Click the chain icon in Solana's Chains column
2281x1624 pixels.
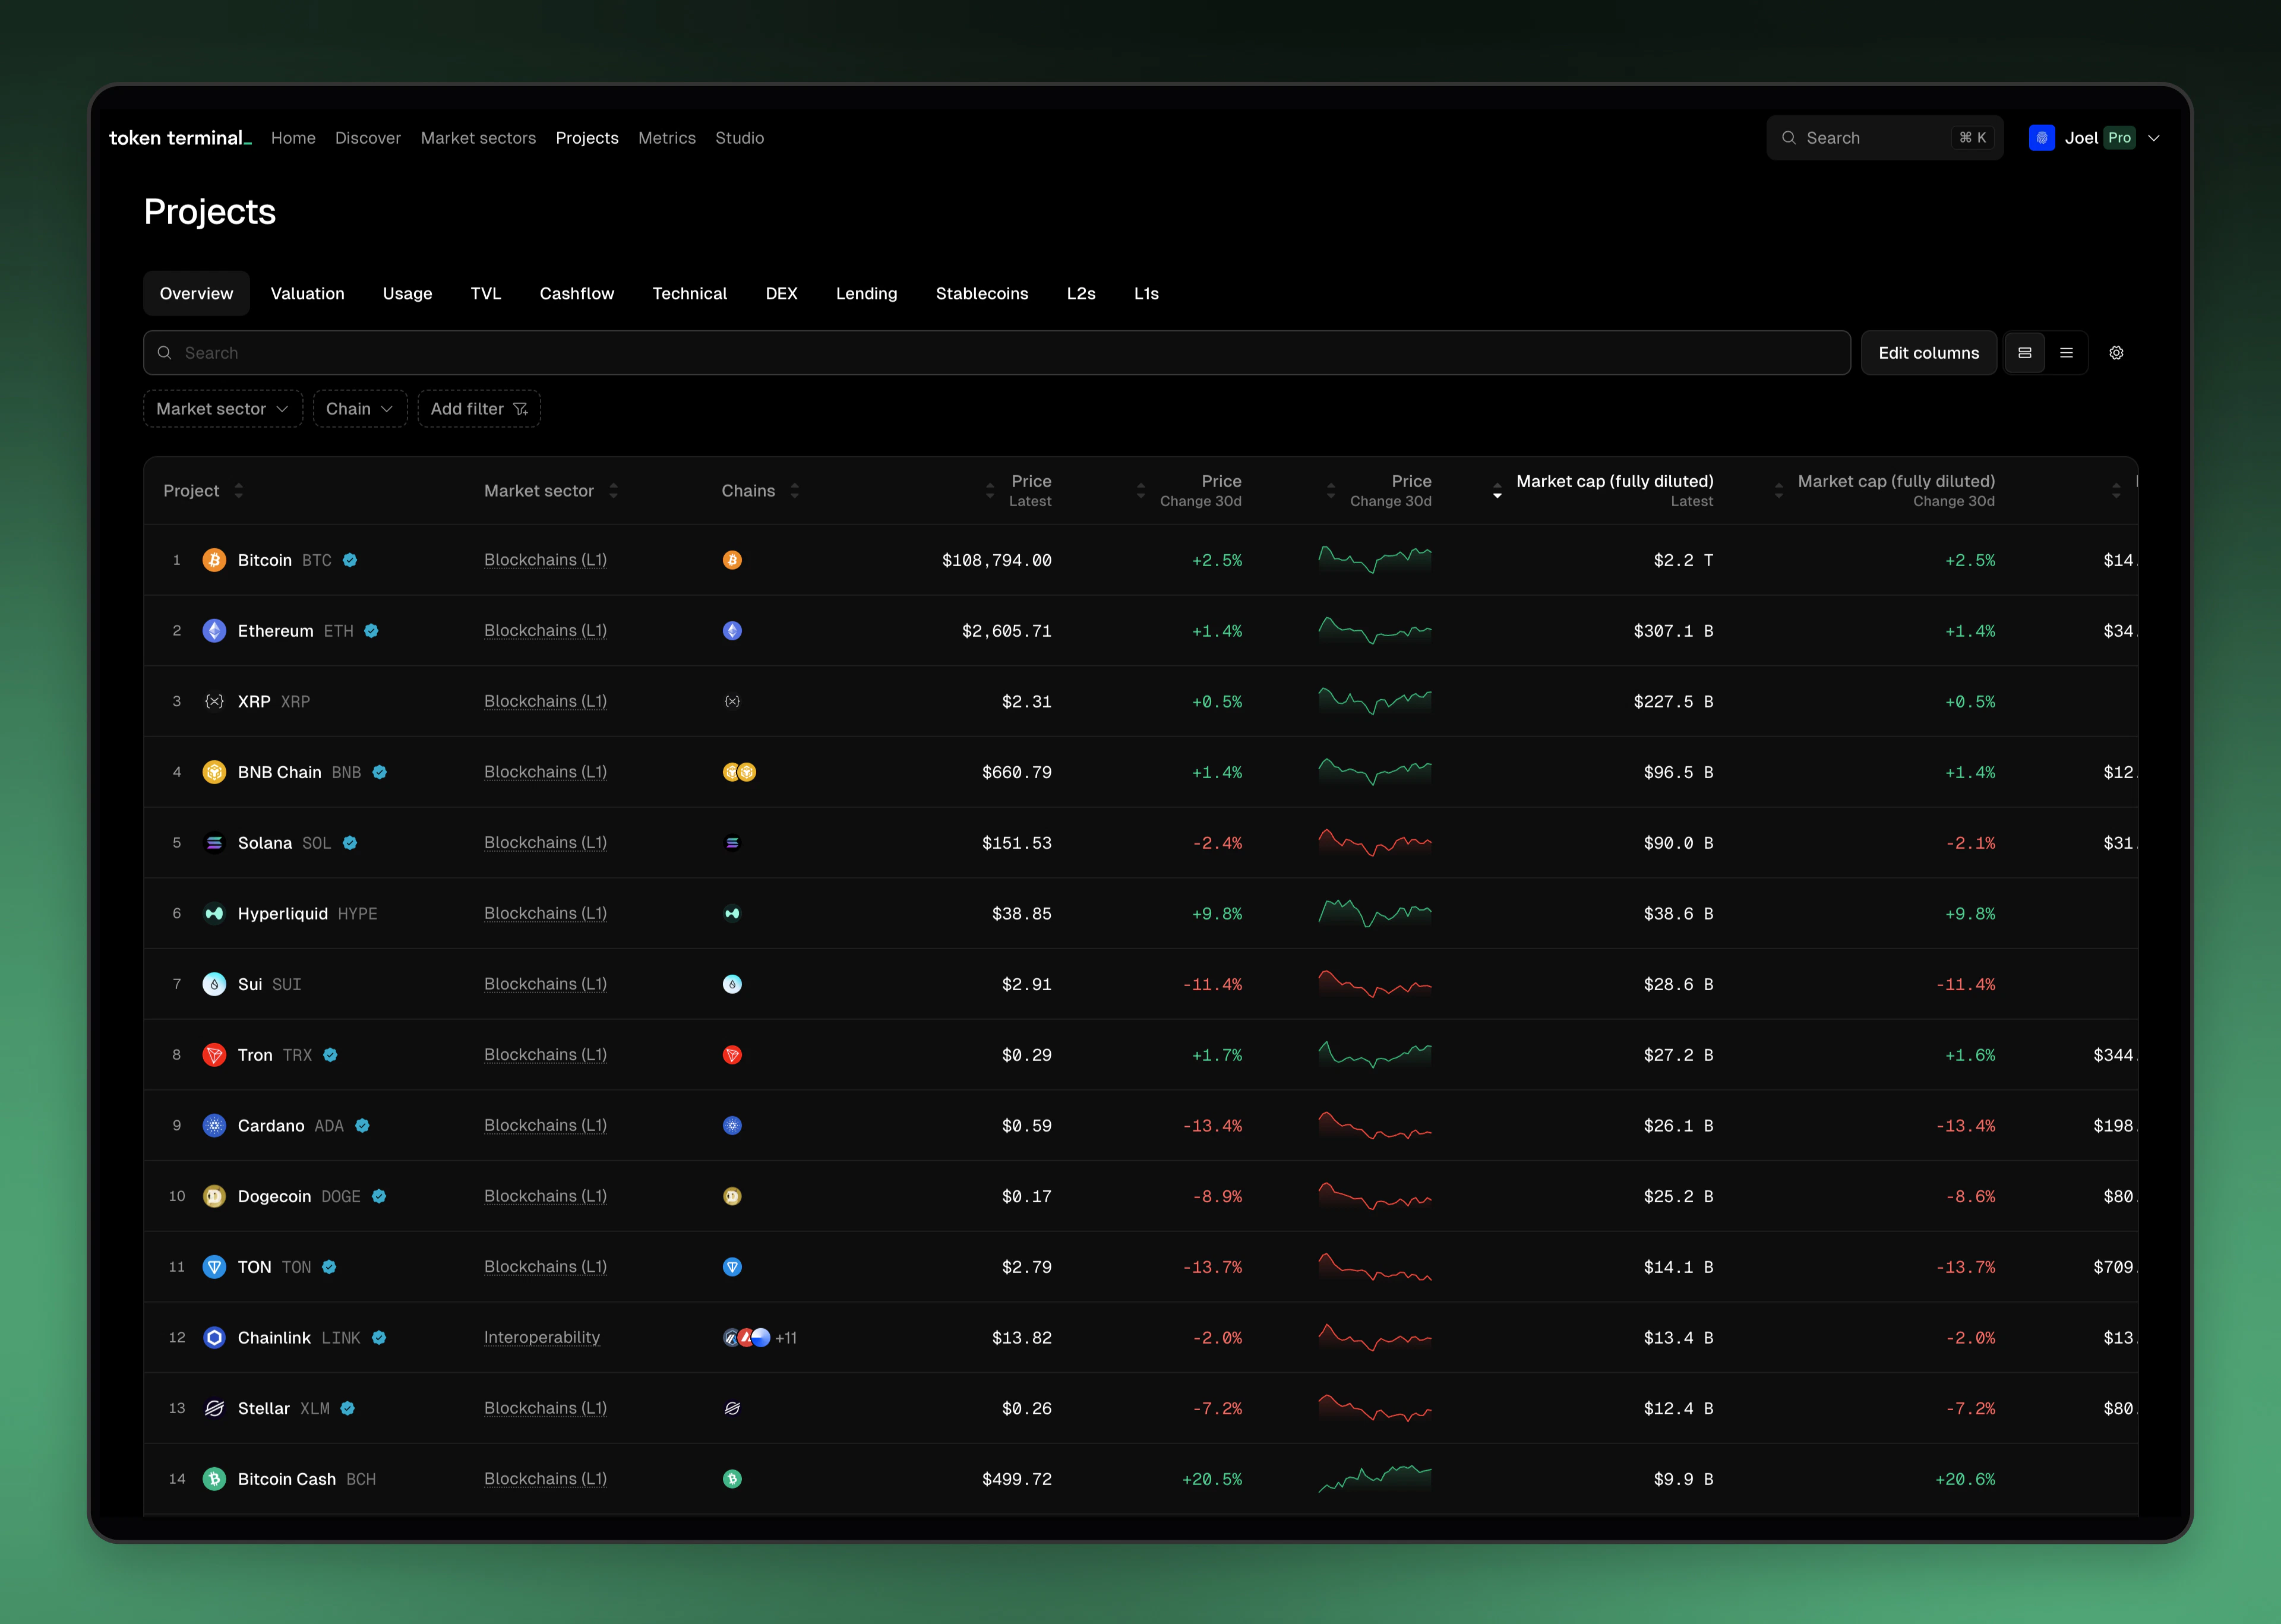click(732, 843)
